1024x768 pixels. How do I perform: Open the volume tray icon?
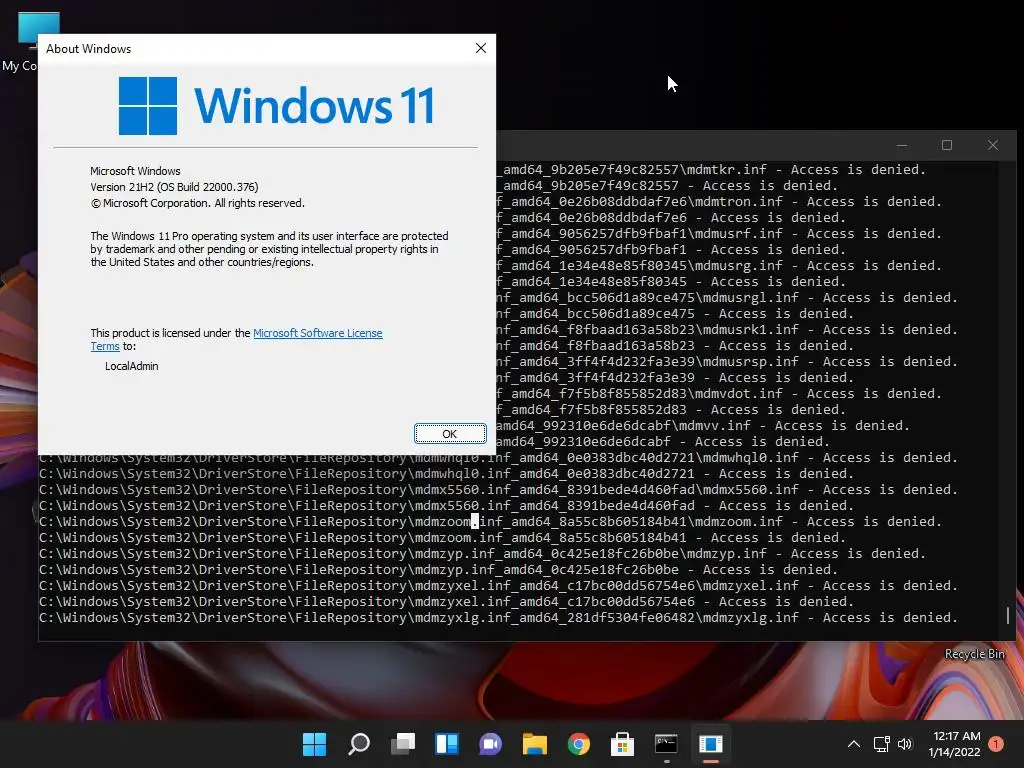click(904, 744)
